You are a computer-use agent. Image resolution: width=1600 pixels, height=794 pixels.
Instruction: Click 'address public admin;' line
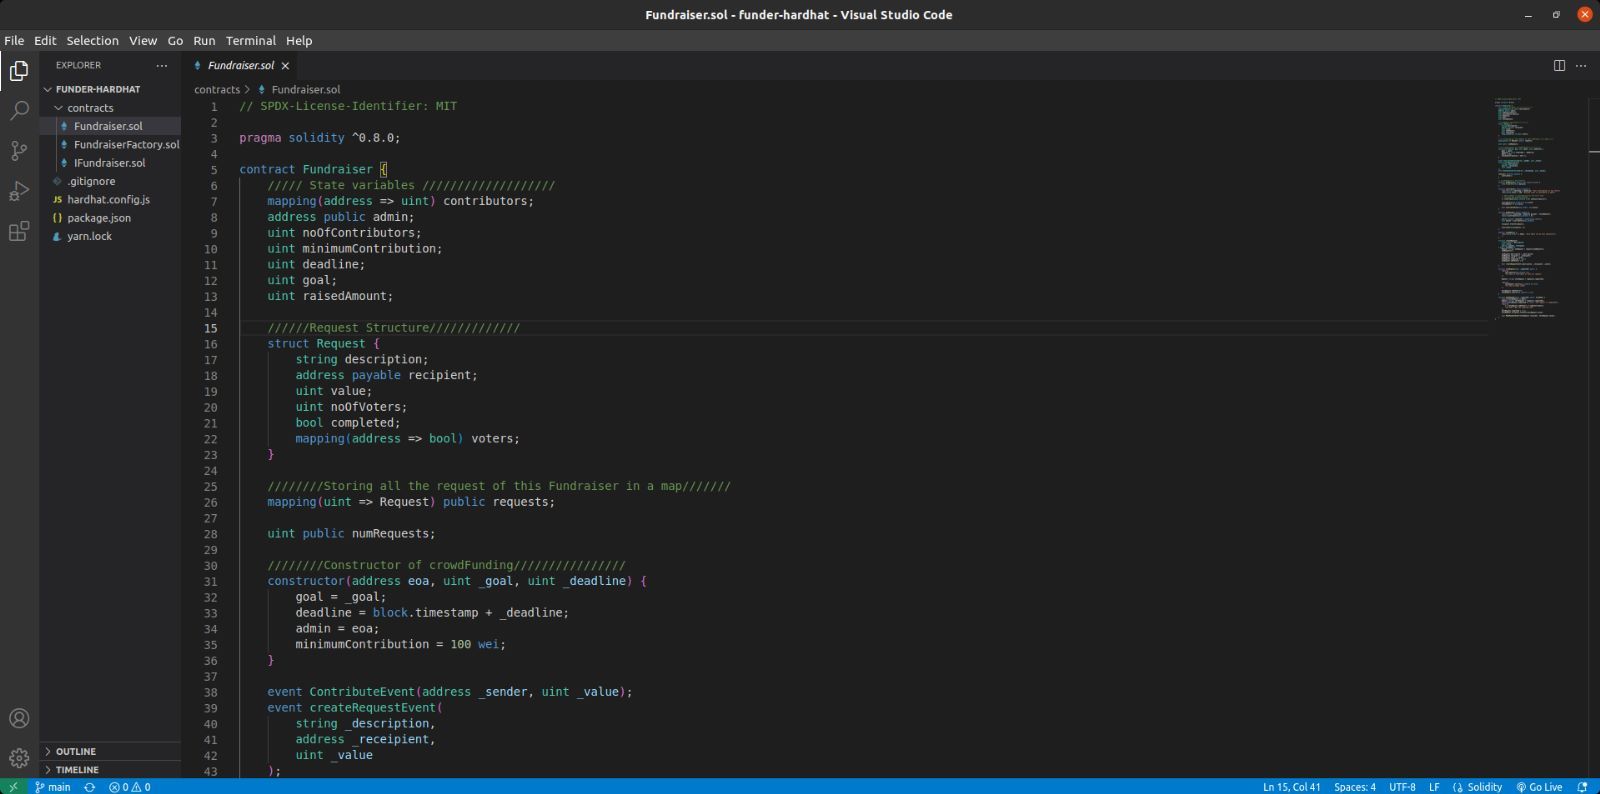coord(340,217)
